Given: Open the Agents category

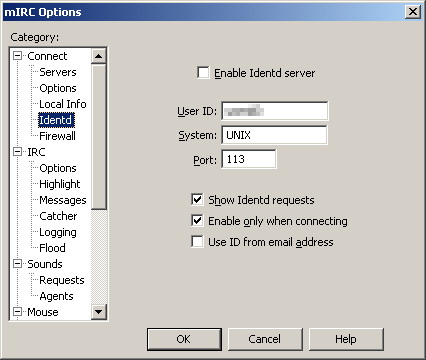Looking at the screenshot, I should click(x=56, y=296).
